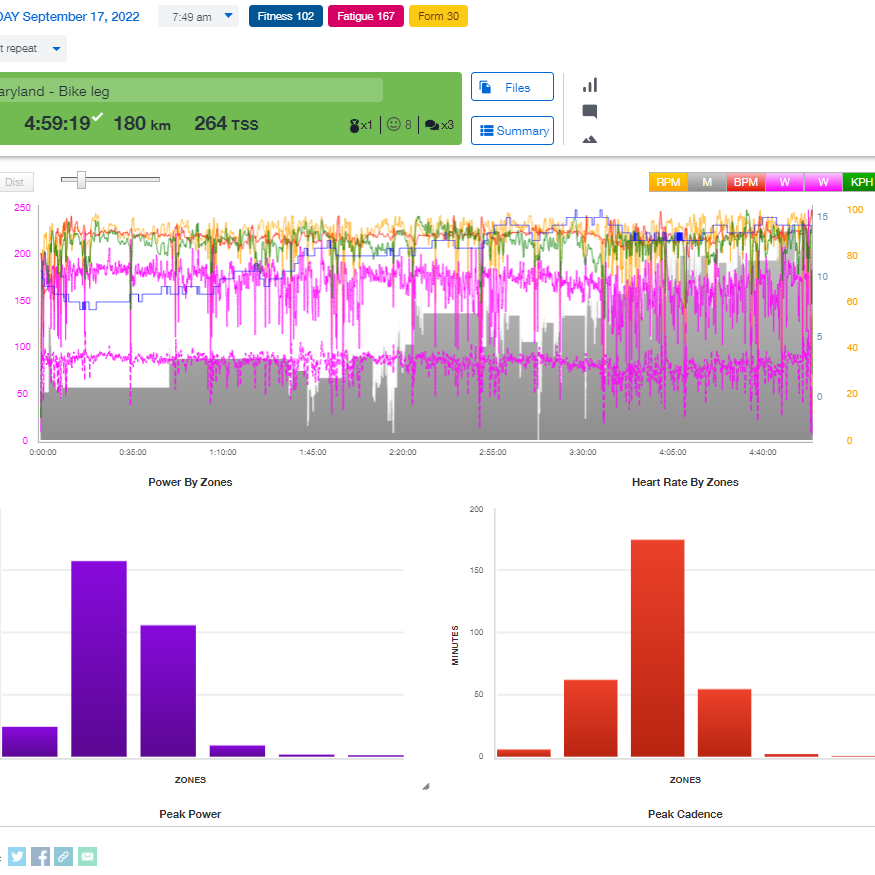The height and width of the screenshot is (875, 875).
Task: Disable the KPH speed channel
Action: pos(858,182)
